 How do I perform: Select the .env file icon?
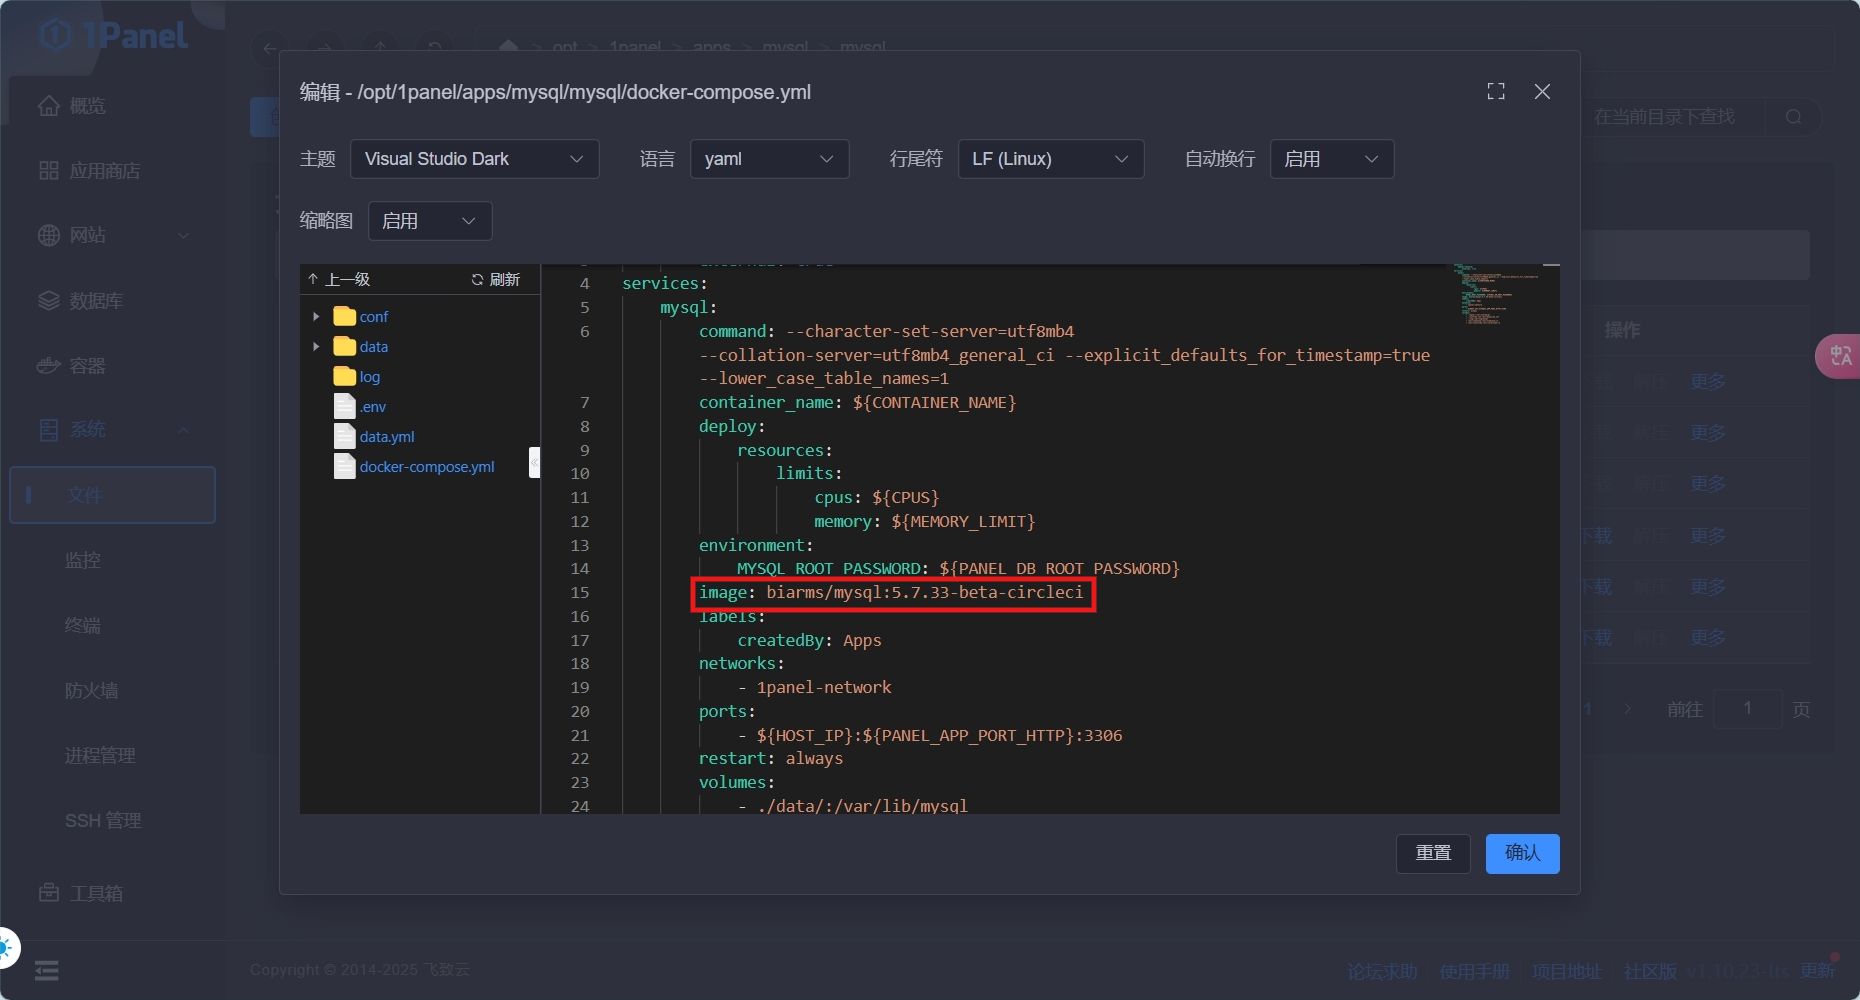(x=345, y=407)
